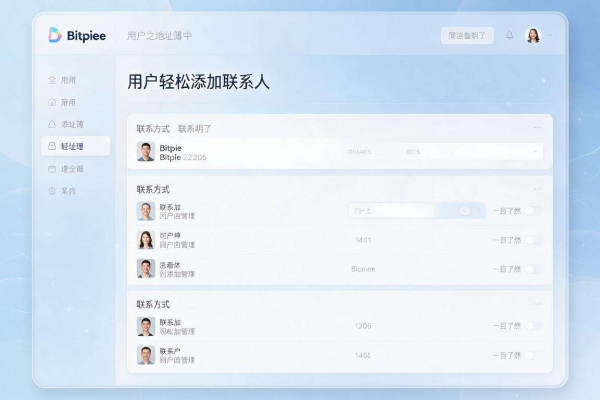Click 一目了然 label in the Bicoiee row
The height and width of the screenshot is (400, 600).
tap(507, 269)
